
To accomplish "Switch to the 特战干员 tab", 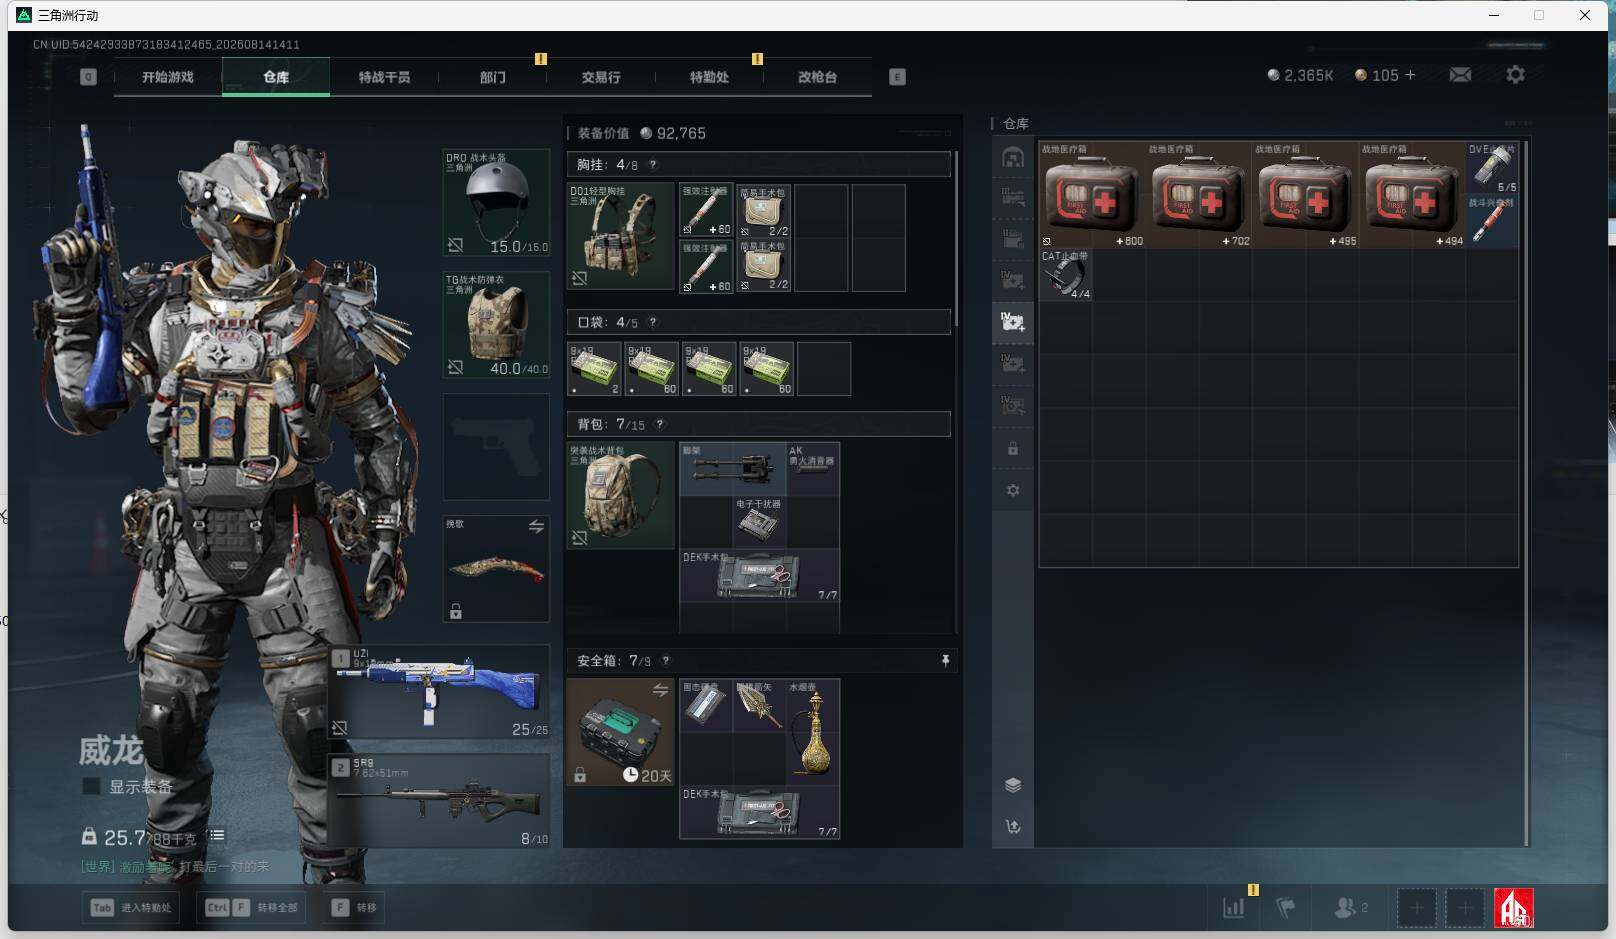I will 384,77.
